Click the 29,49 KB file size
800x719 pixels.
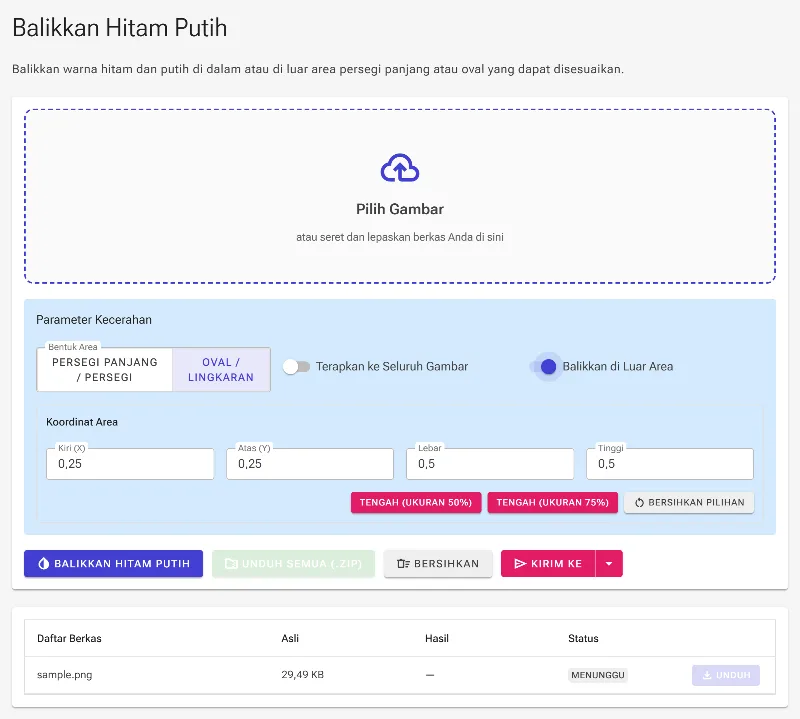(303, 675)
